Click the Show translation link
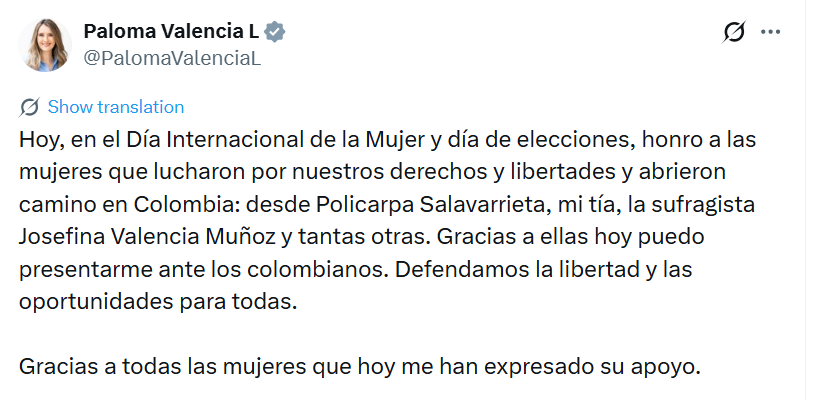 click(116, 107)
